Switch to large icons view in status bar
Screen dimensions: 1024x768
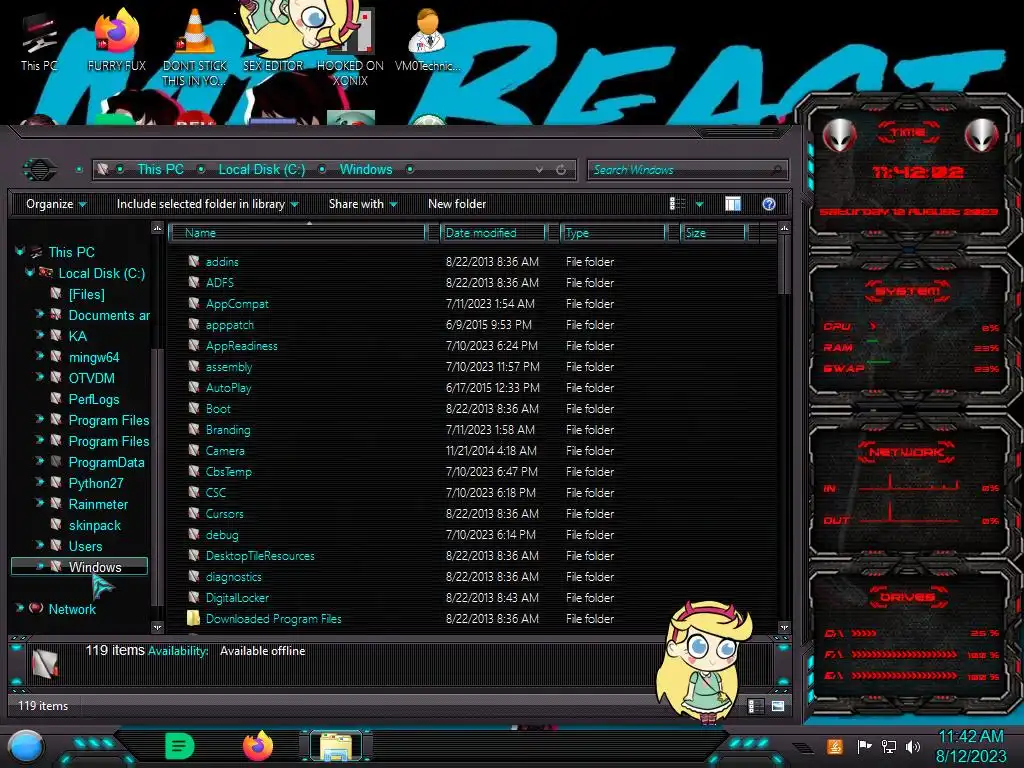[778, 706]
